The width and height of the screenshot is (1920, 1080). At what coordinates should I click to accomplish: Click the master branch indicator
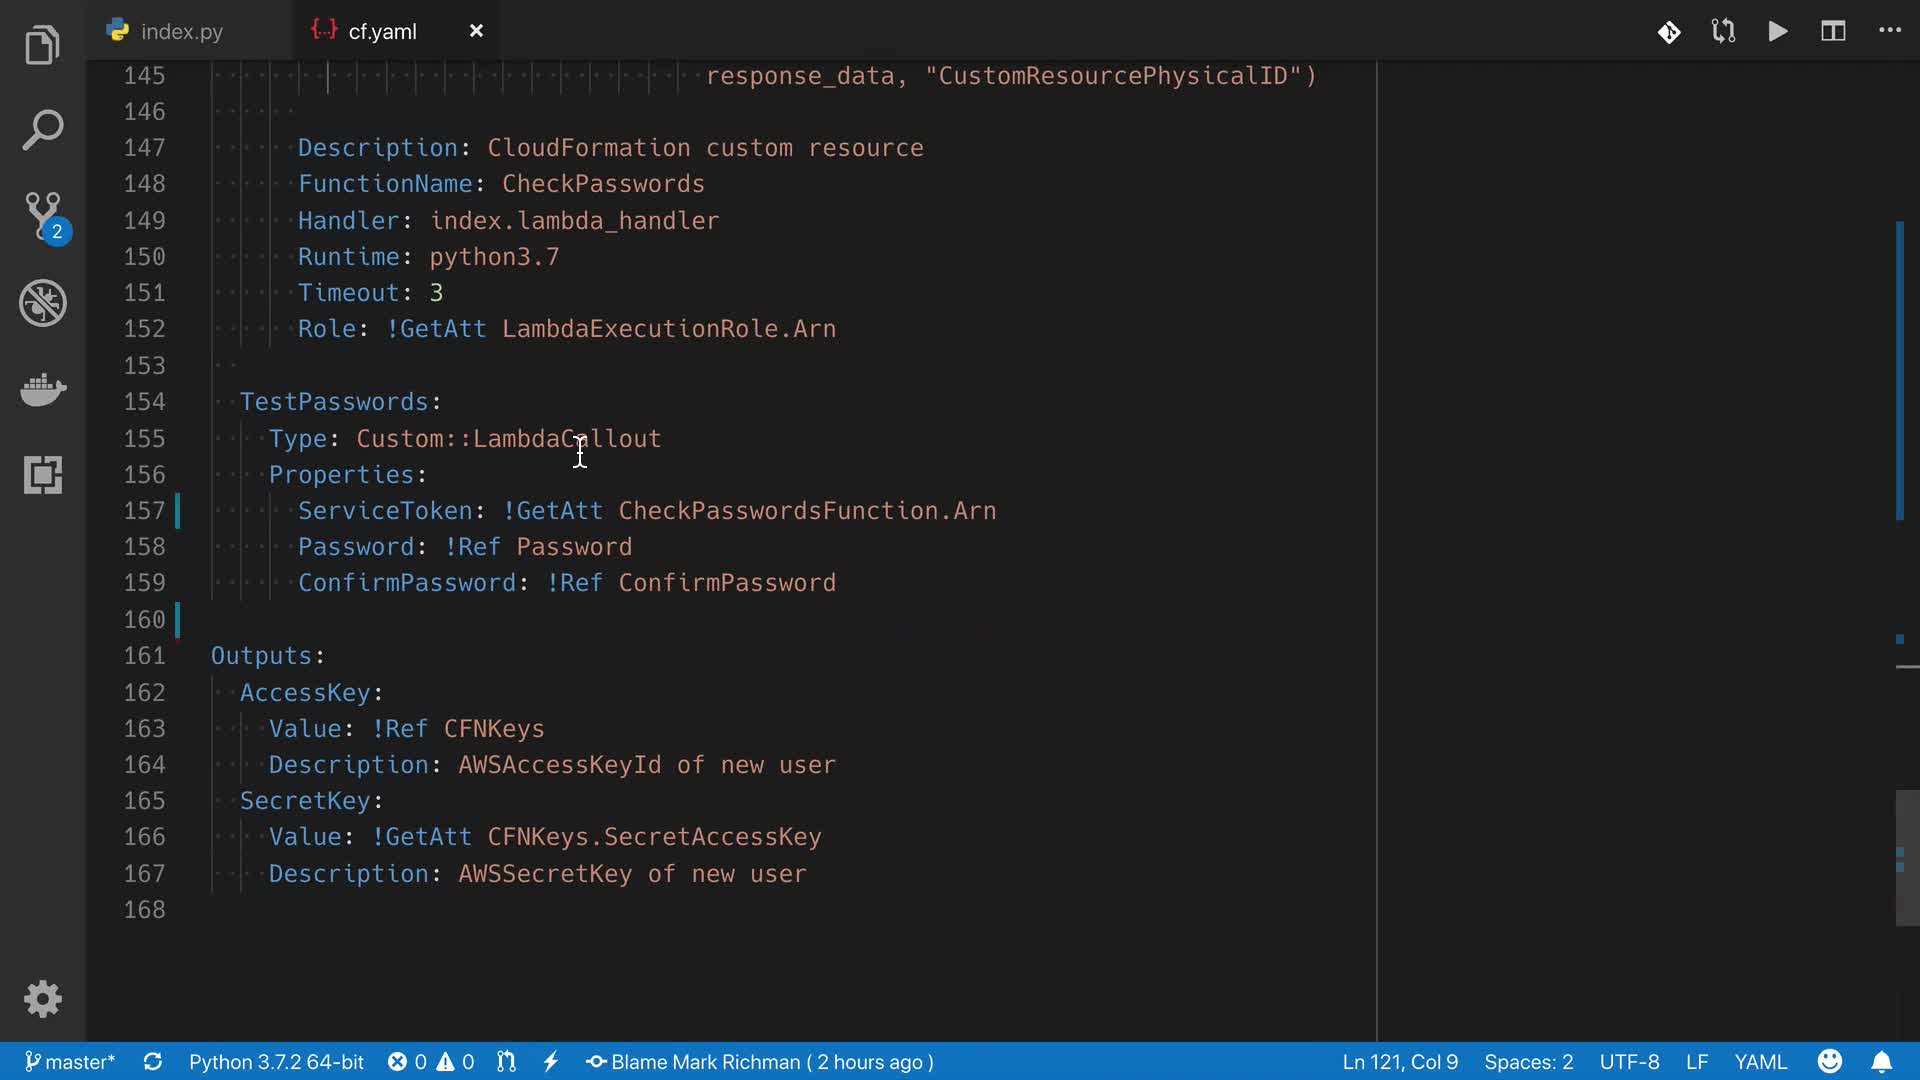pos(70,1061)
